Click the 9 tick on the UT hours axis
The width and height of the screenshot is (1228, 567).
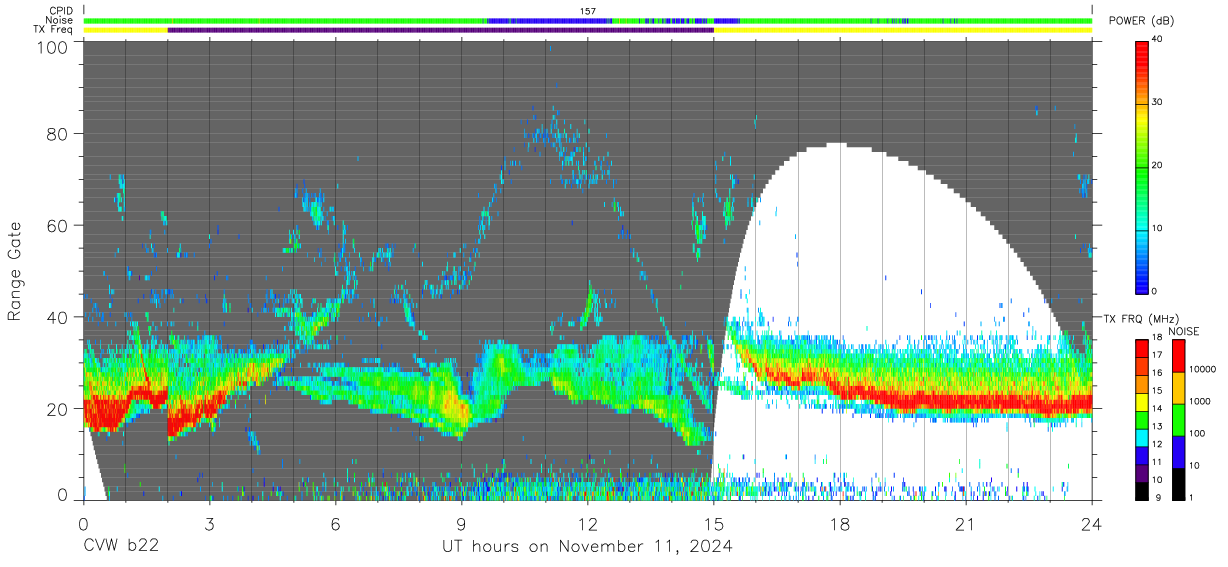[x=461, y=524]
